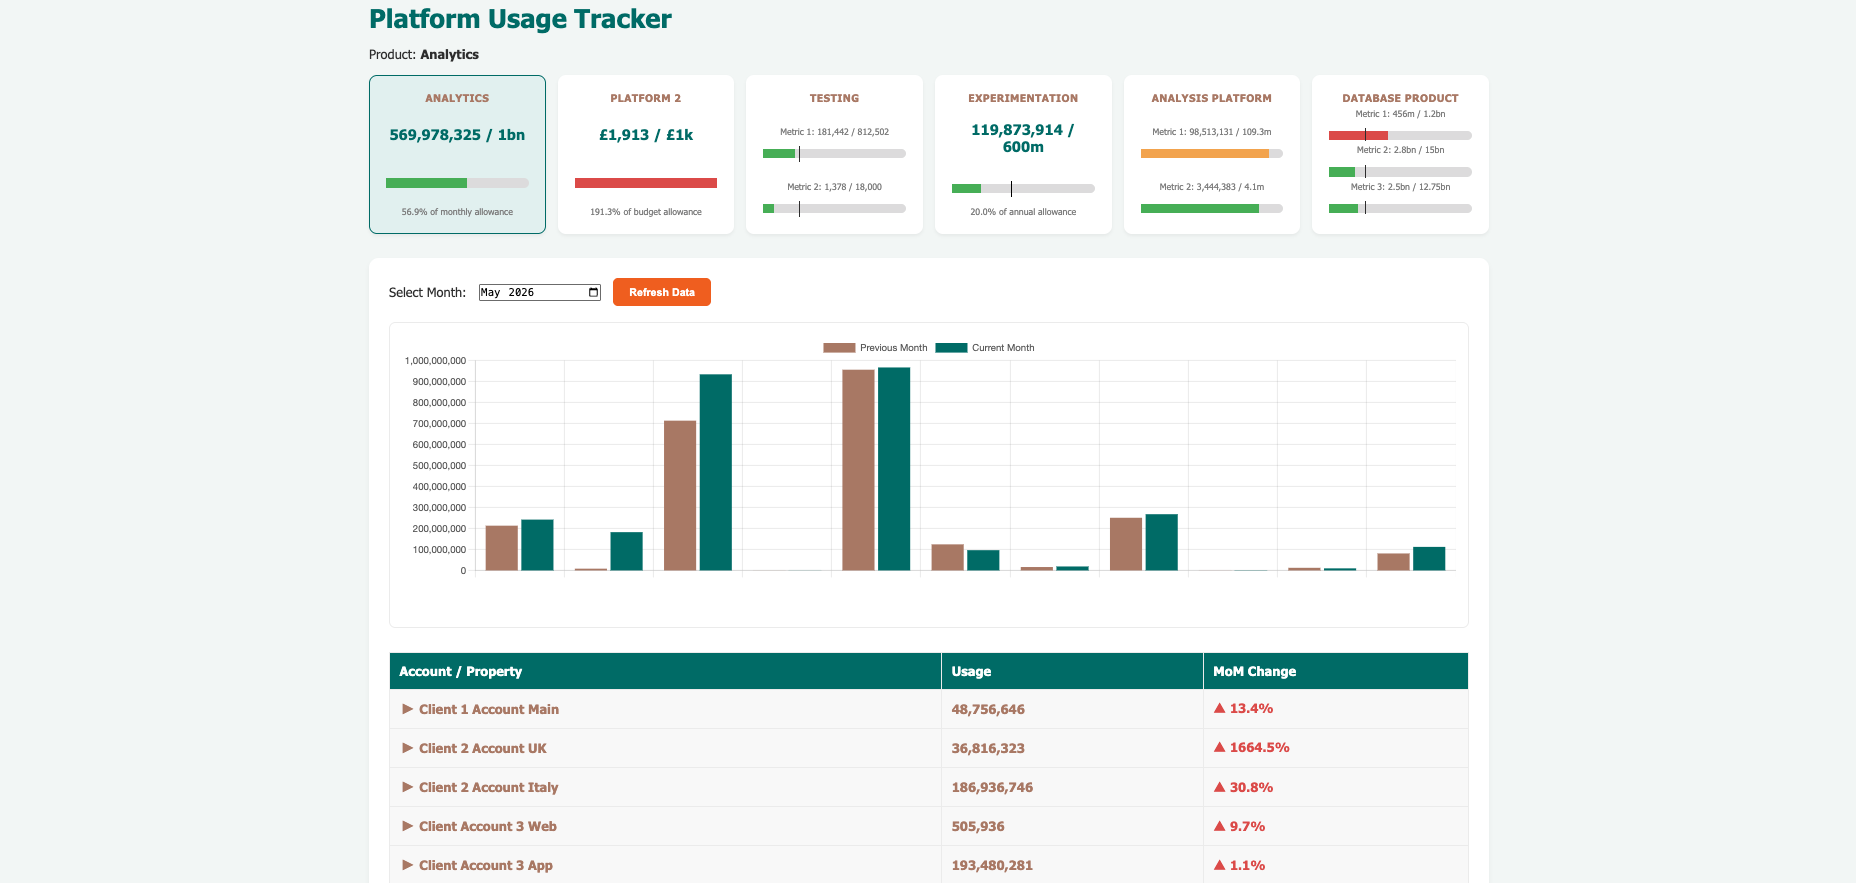Screen dimensions: 1856x883
Task: Select the Analysis Platform card
Action: tap(1212, 154)
